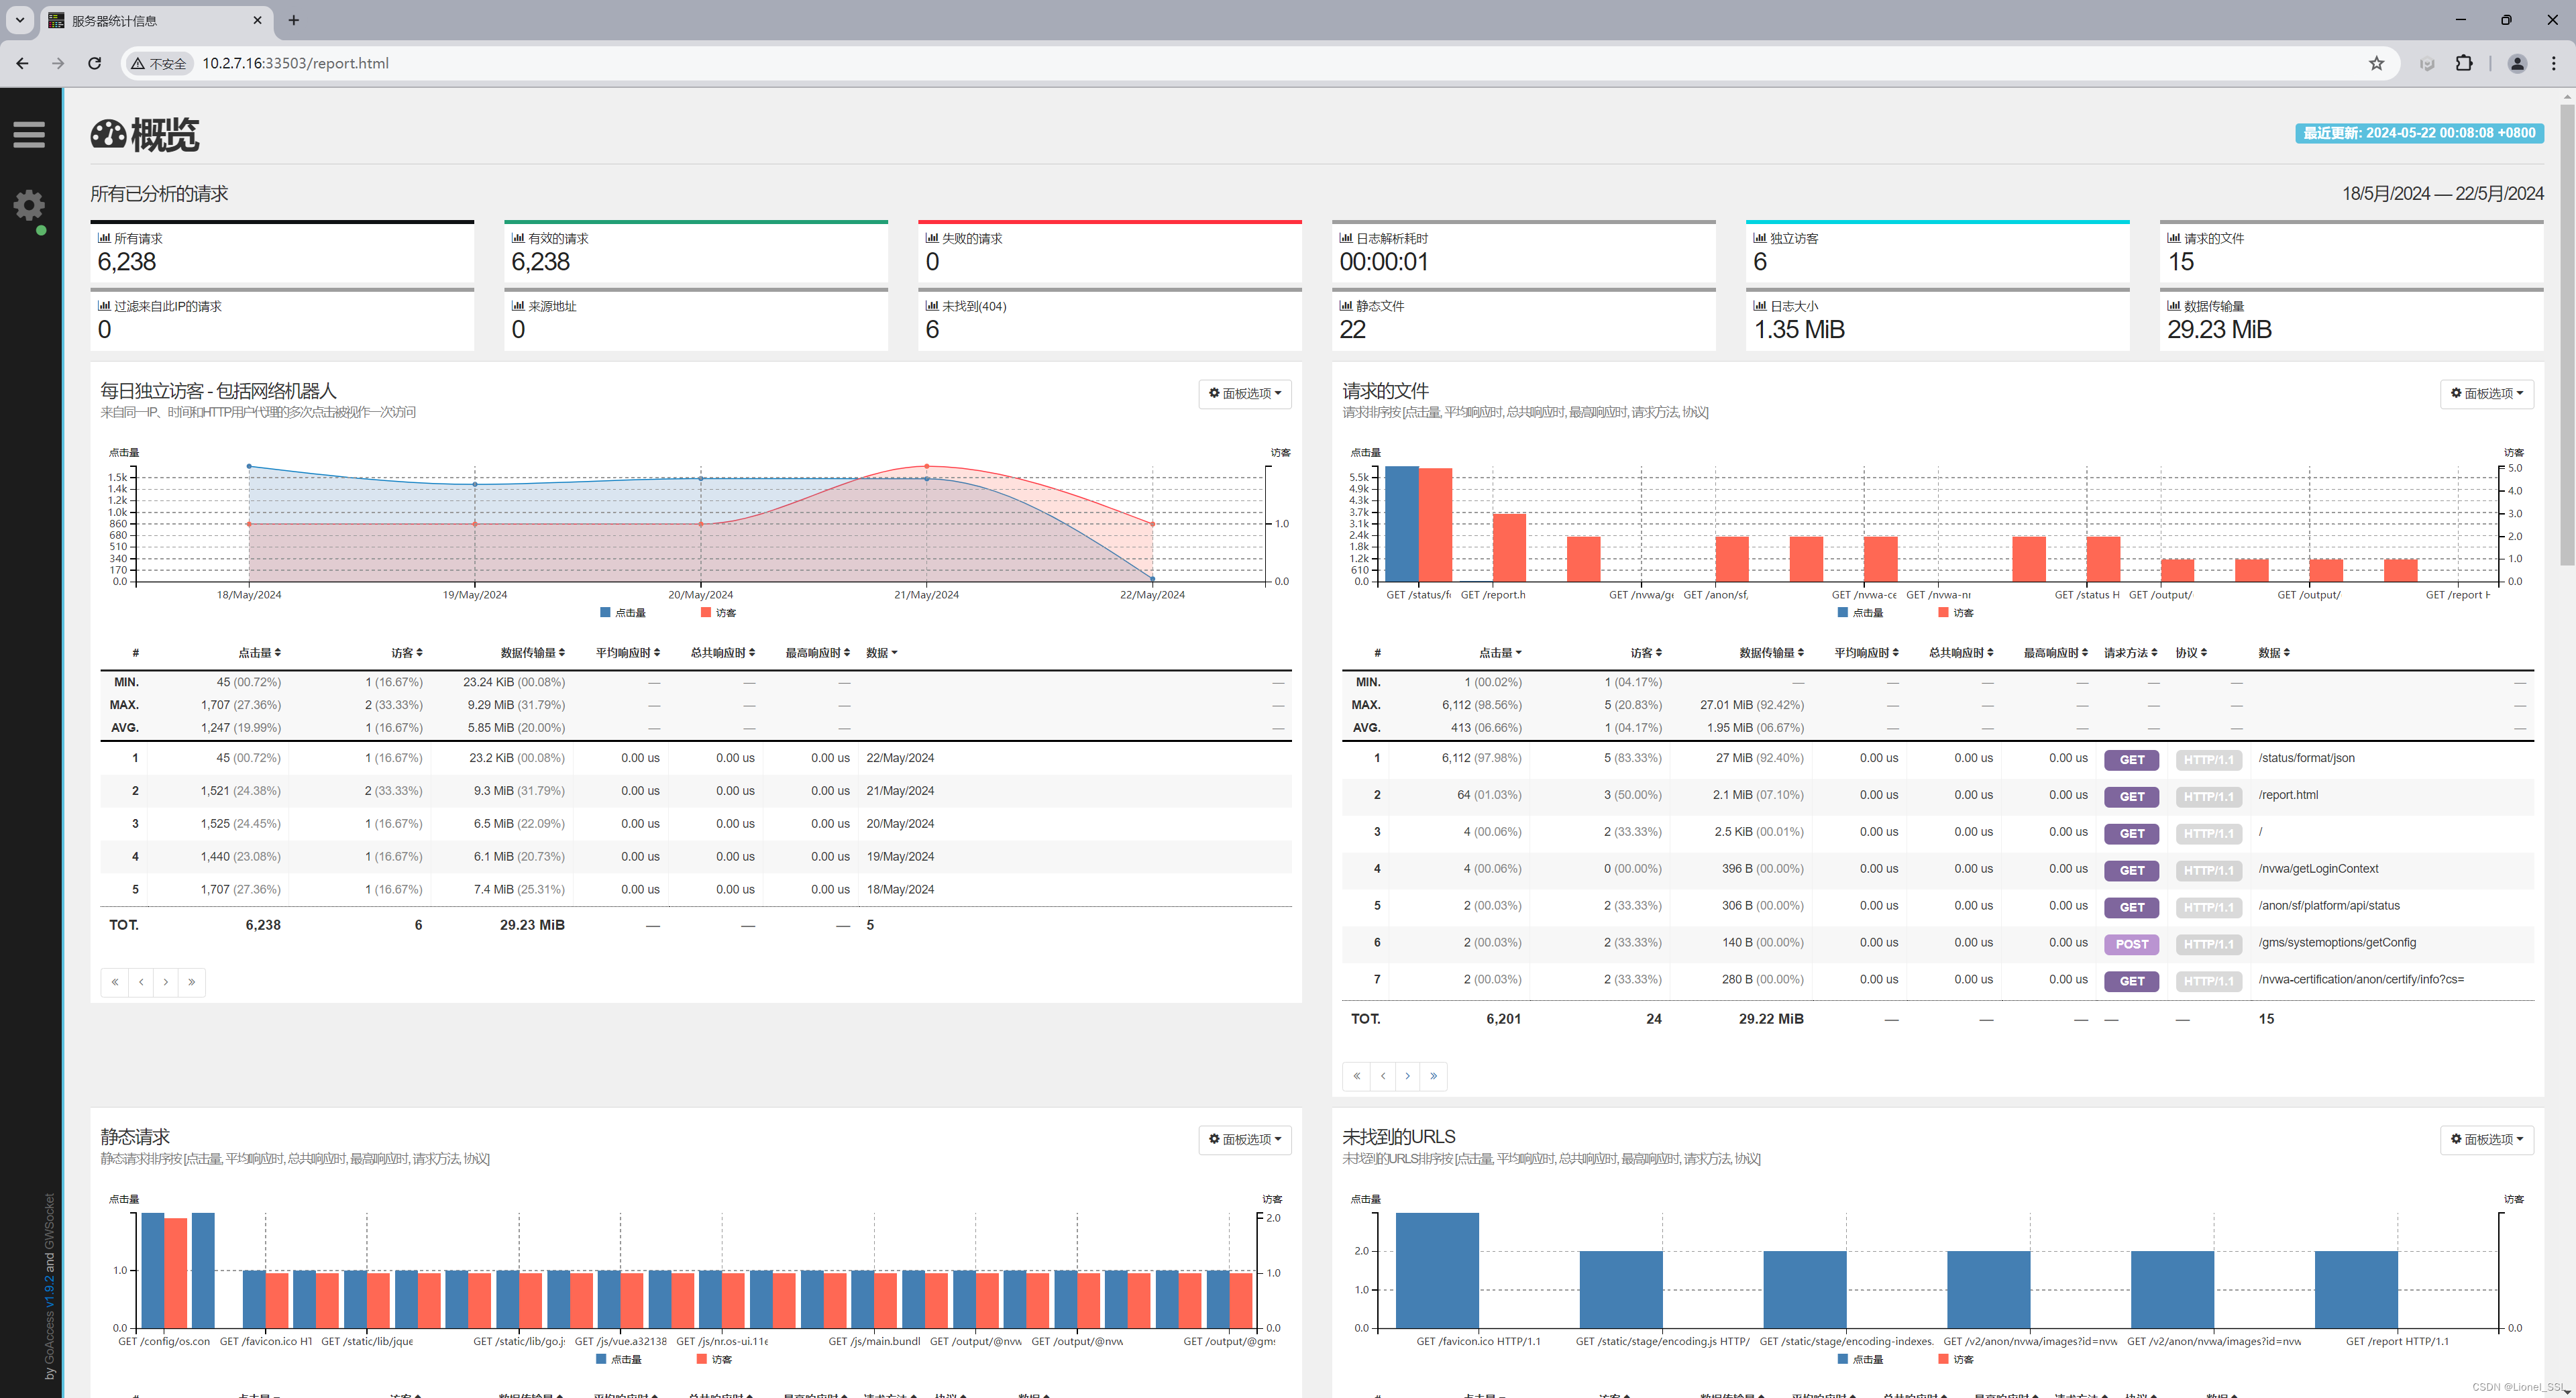The width and height of the screenshot is (2576, 1398).
Task: Go to last page of 请求的文件 table
Action: pyautogui.click(x=1434, y=1077)
